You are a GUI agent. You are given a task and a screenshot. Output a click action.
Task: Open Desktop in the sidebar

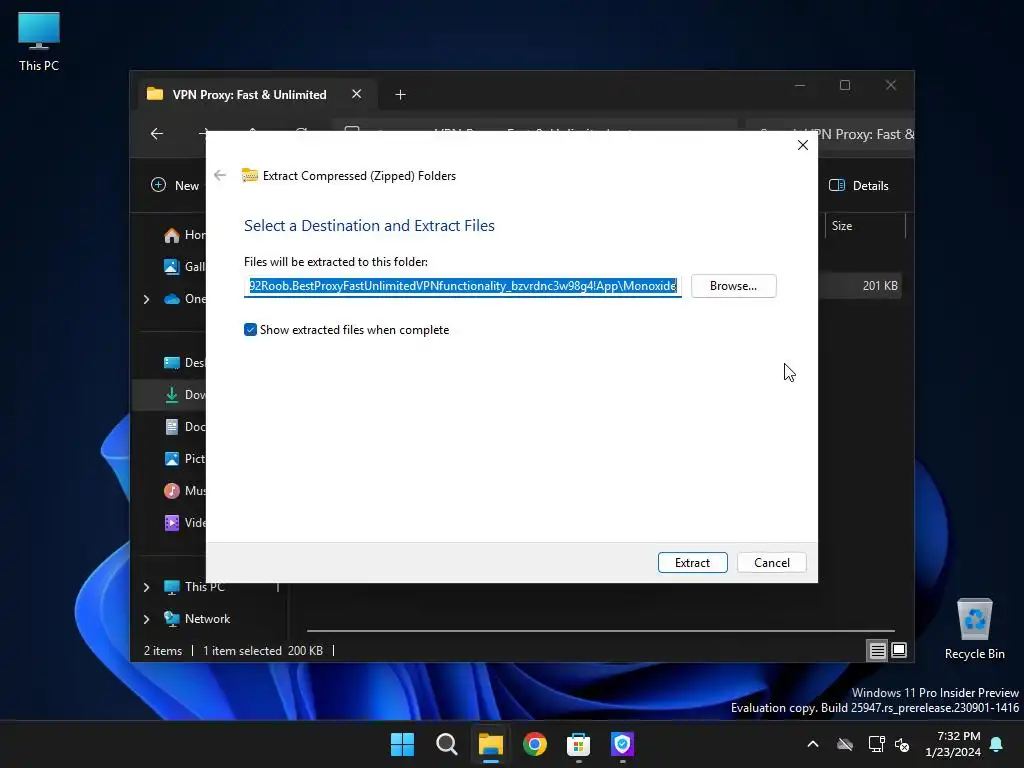coord(184,362)
